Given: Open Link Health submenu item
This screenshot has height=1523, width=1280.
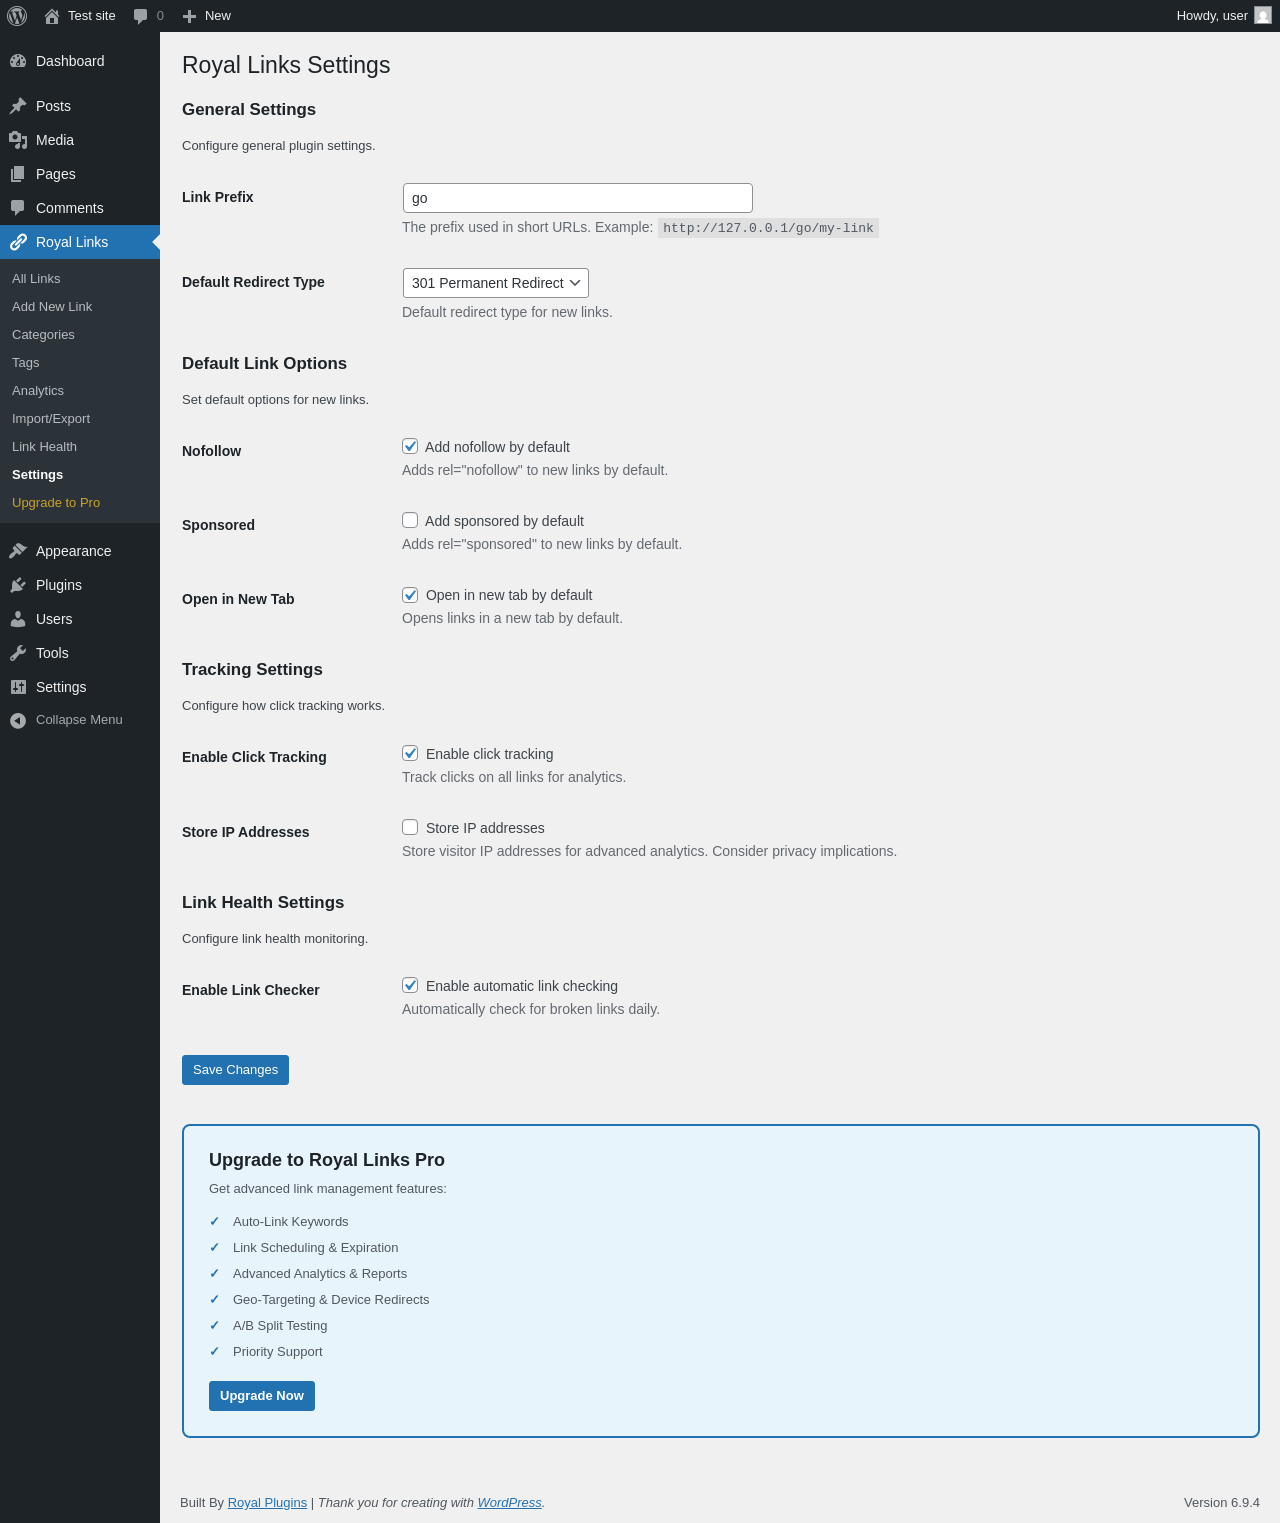Looking at the screenshot, I should click(44, 447).
